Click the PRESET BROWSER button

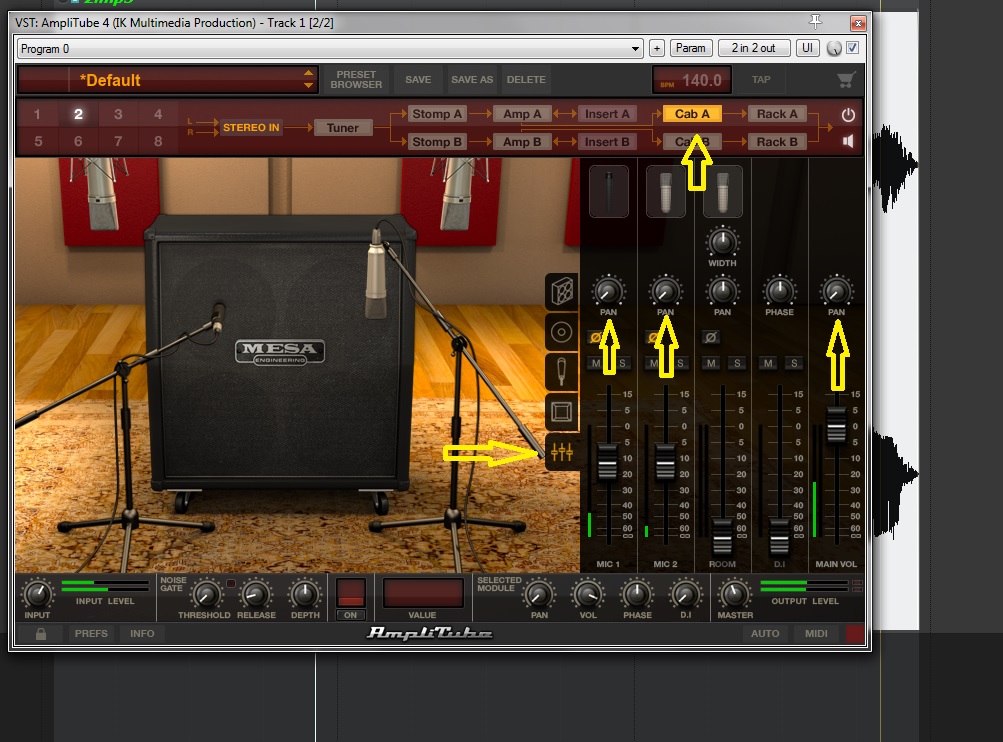(x=356, y=80)
